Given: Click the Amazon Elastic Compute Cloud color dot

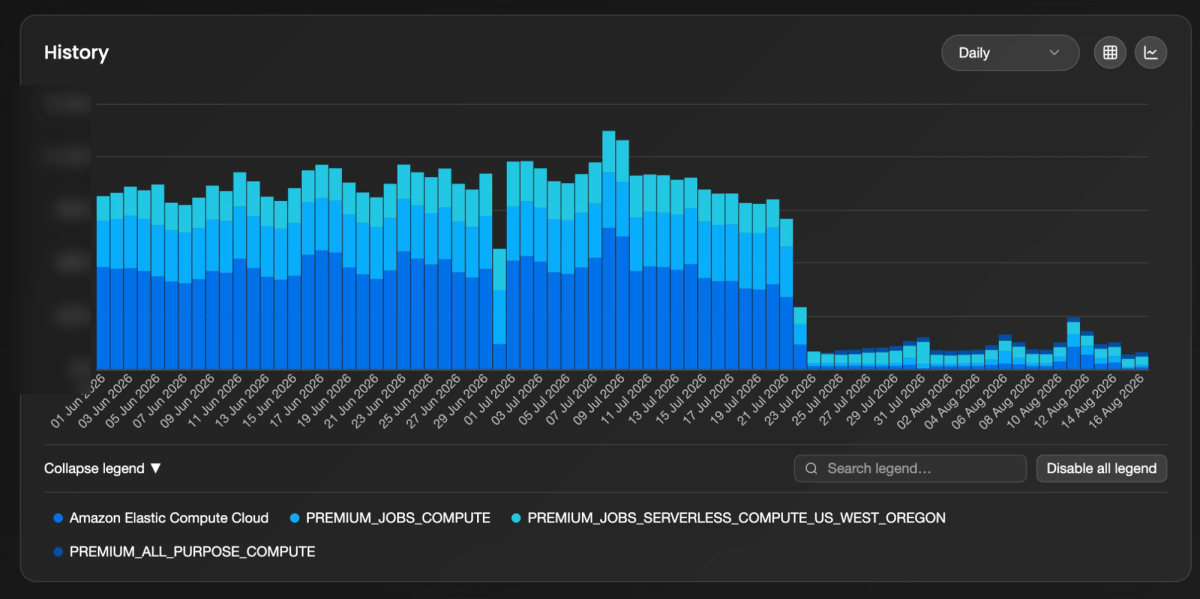Looking at the screenshot, I should click(59, 518).
